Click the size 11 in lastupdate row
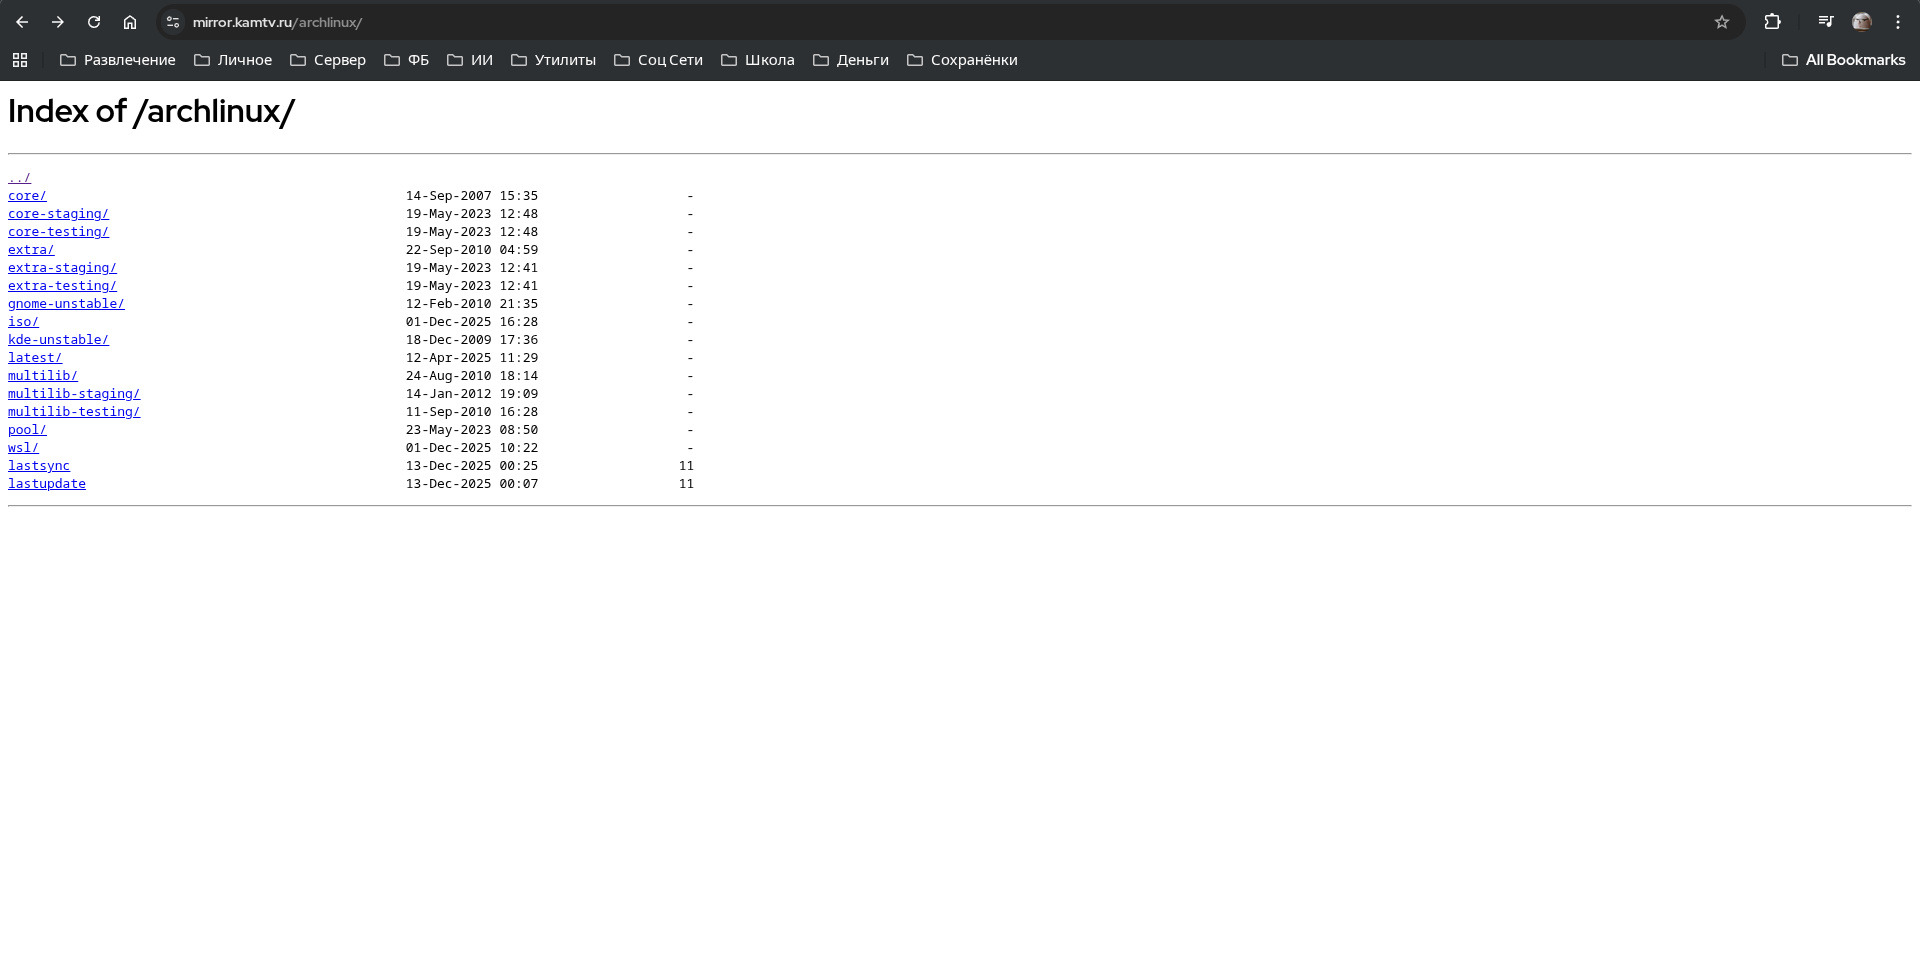The width and height of the screenshot is (1920, 980). (x=686, y=484)
